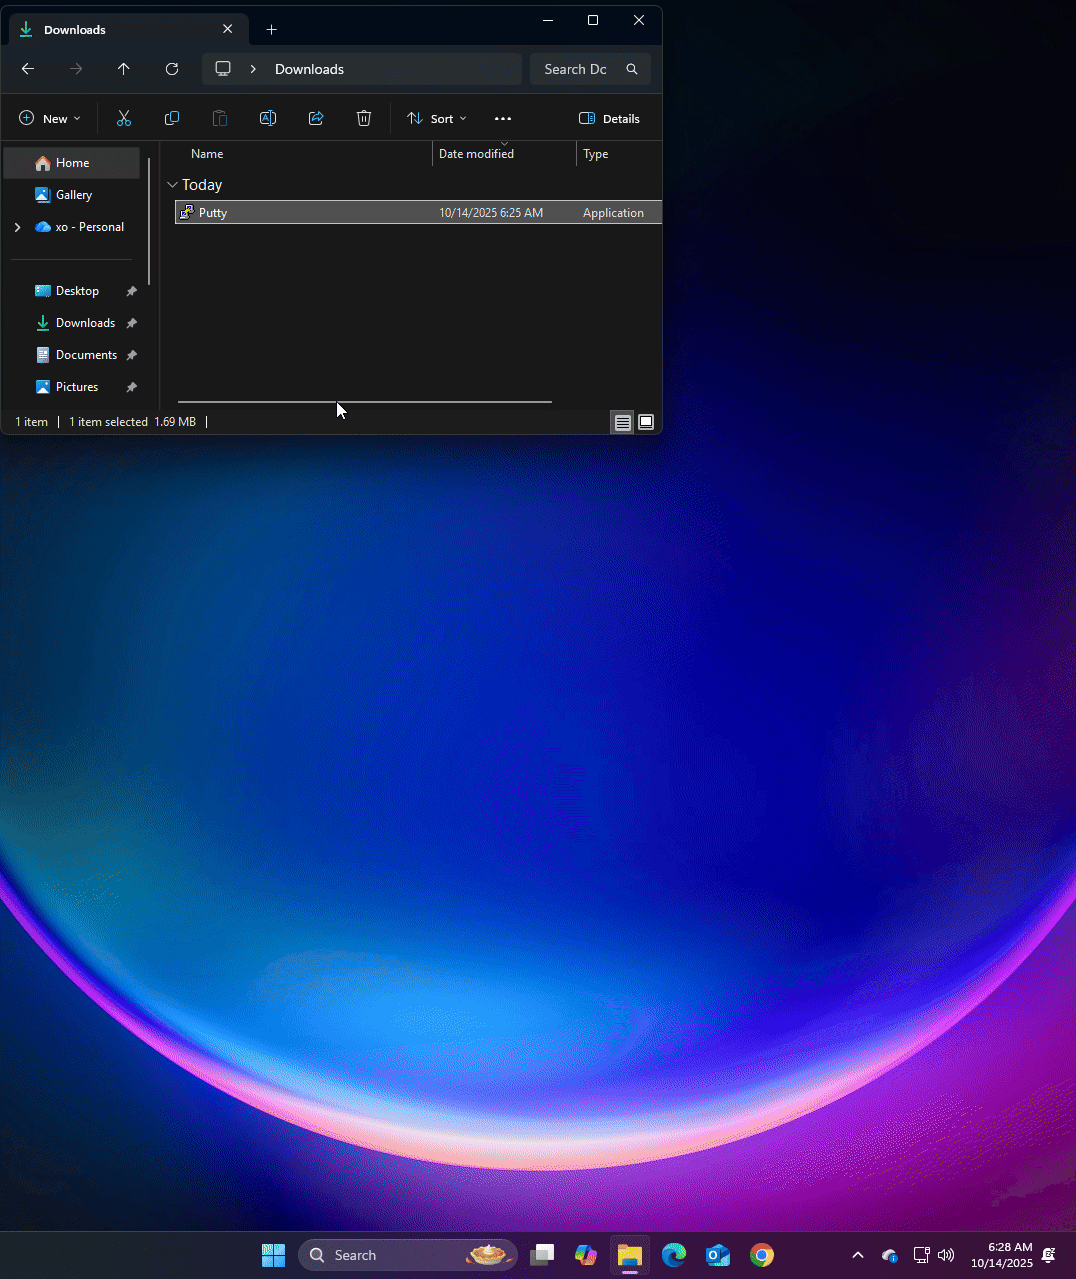
Task: Click the Share icon in toolbar
Action: (x=316, y=118)
